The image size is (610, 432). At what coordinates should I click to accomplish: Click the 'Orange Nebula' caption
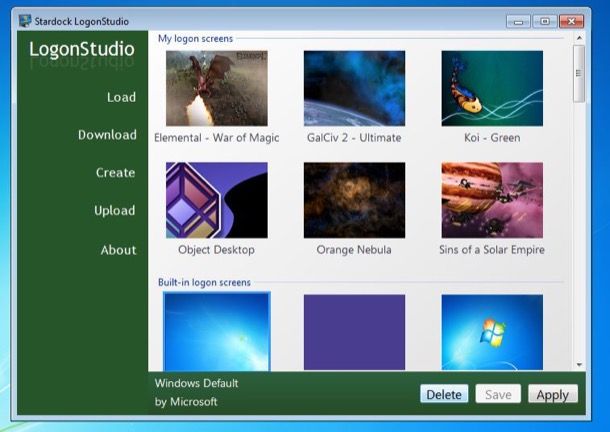click(x=354, y=249)
